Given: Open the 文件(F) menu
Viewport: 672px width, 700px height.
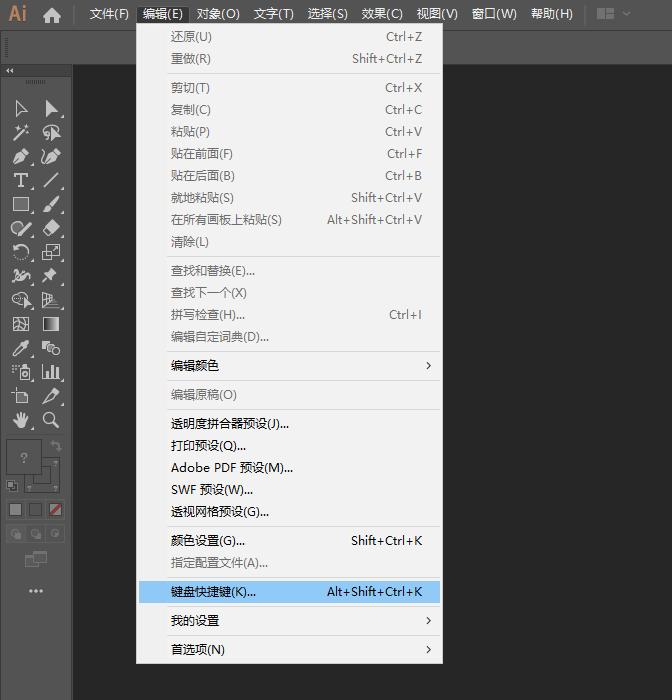Looking at the screenshot, I should 109,14.
